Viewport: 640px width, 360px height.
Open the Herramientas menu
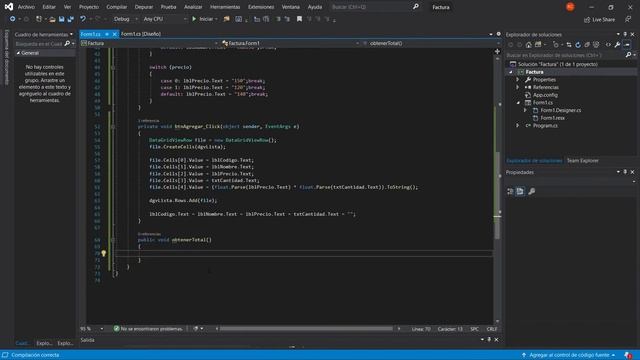click(225, 7)
